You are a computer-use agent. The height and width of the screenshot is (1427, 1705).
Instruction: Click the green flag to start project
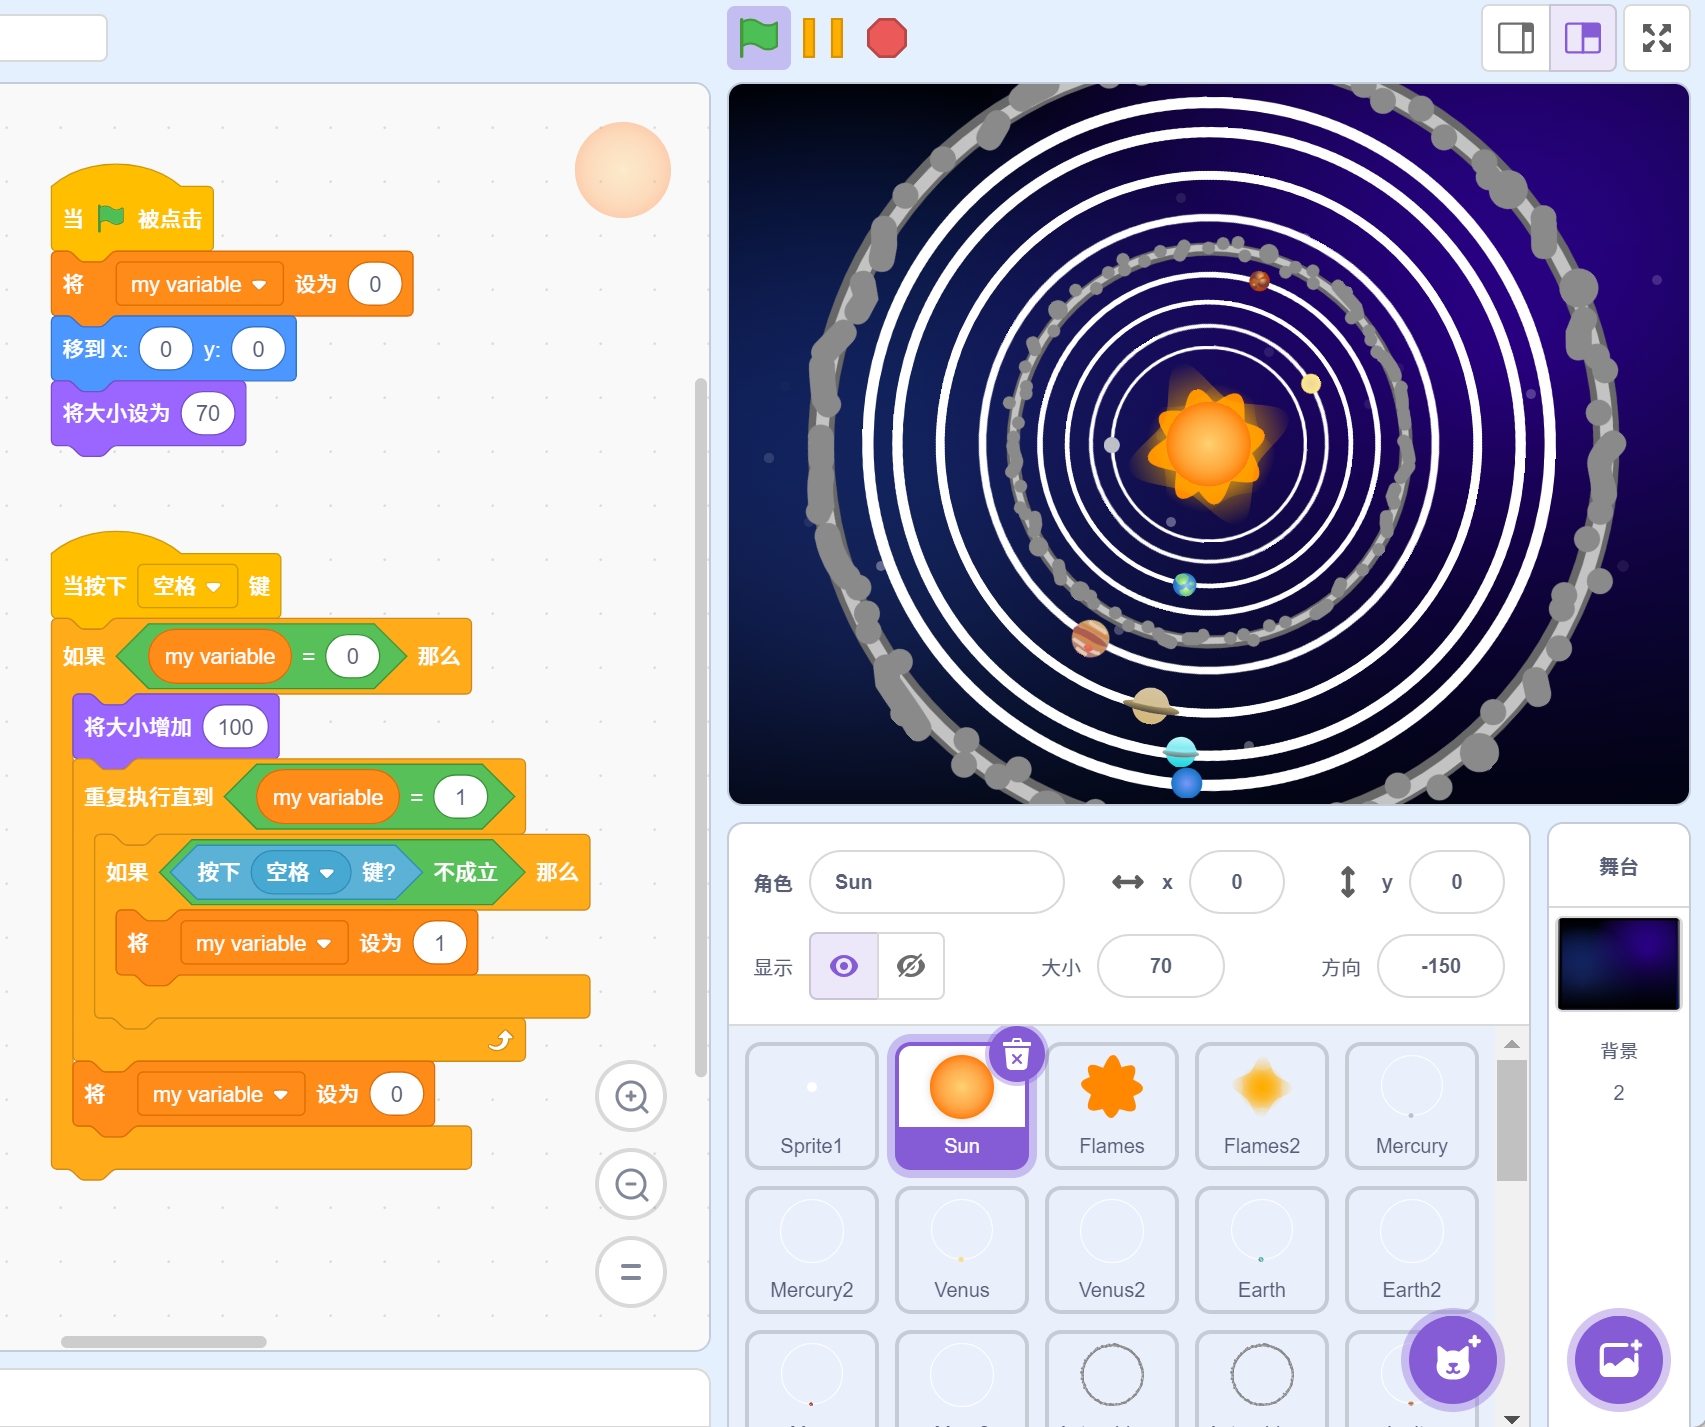click(758, 39)
